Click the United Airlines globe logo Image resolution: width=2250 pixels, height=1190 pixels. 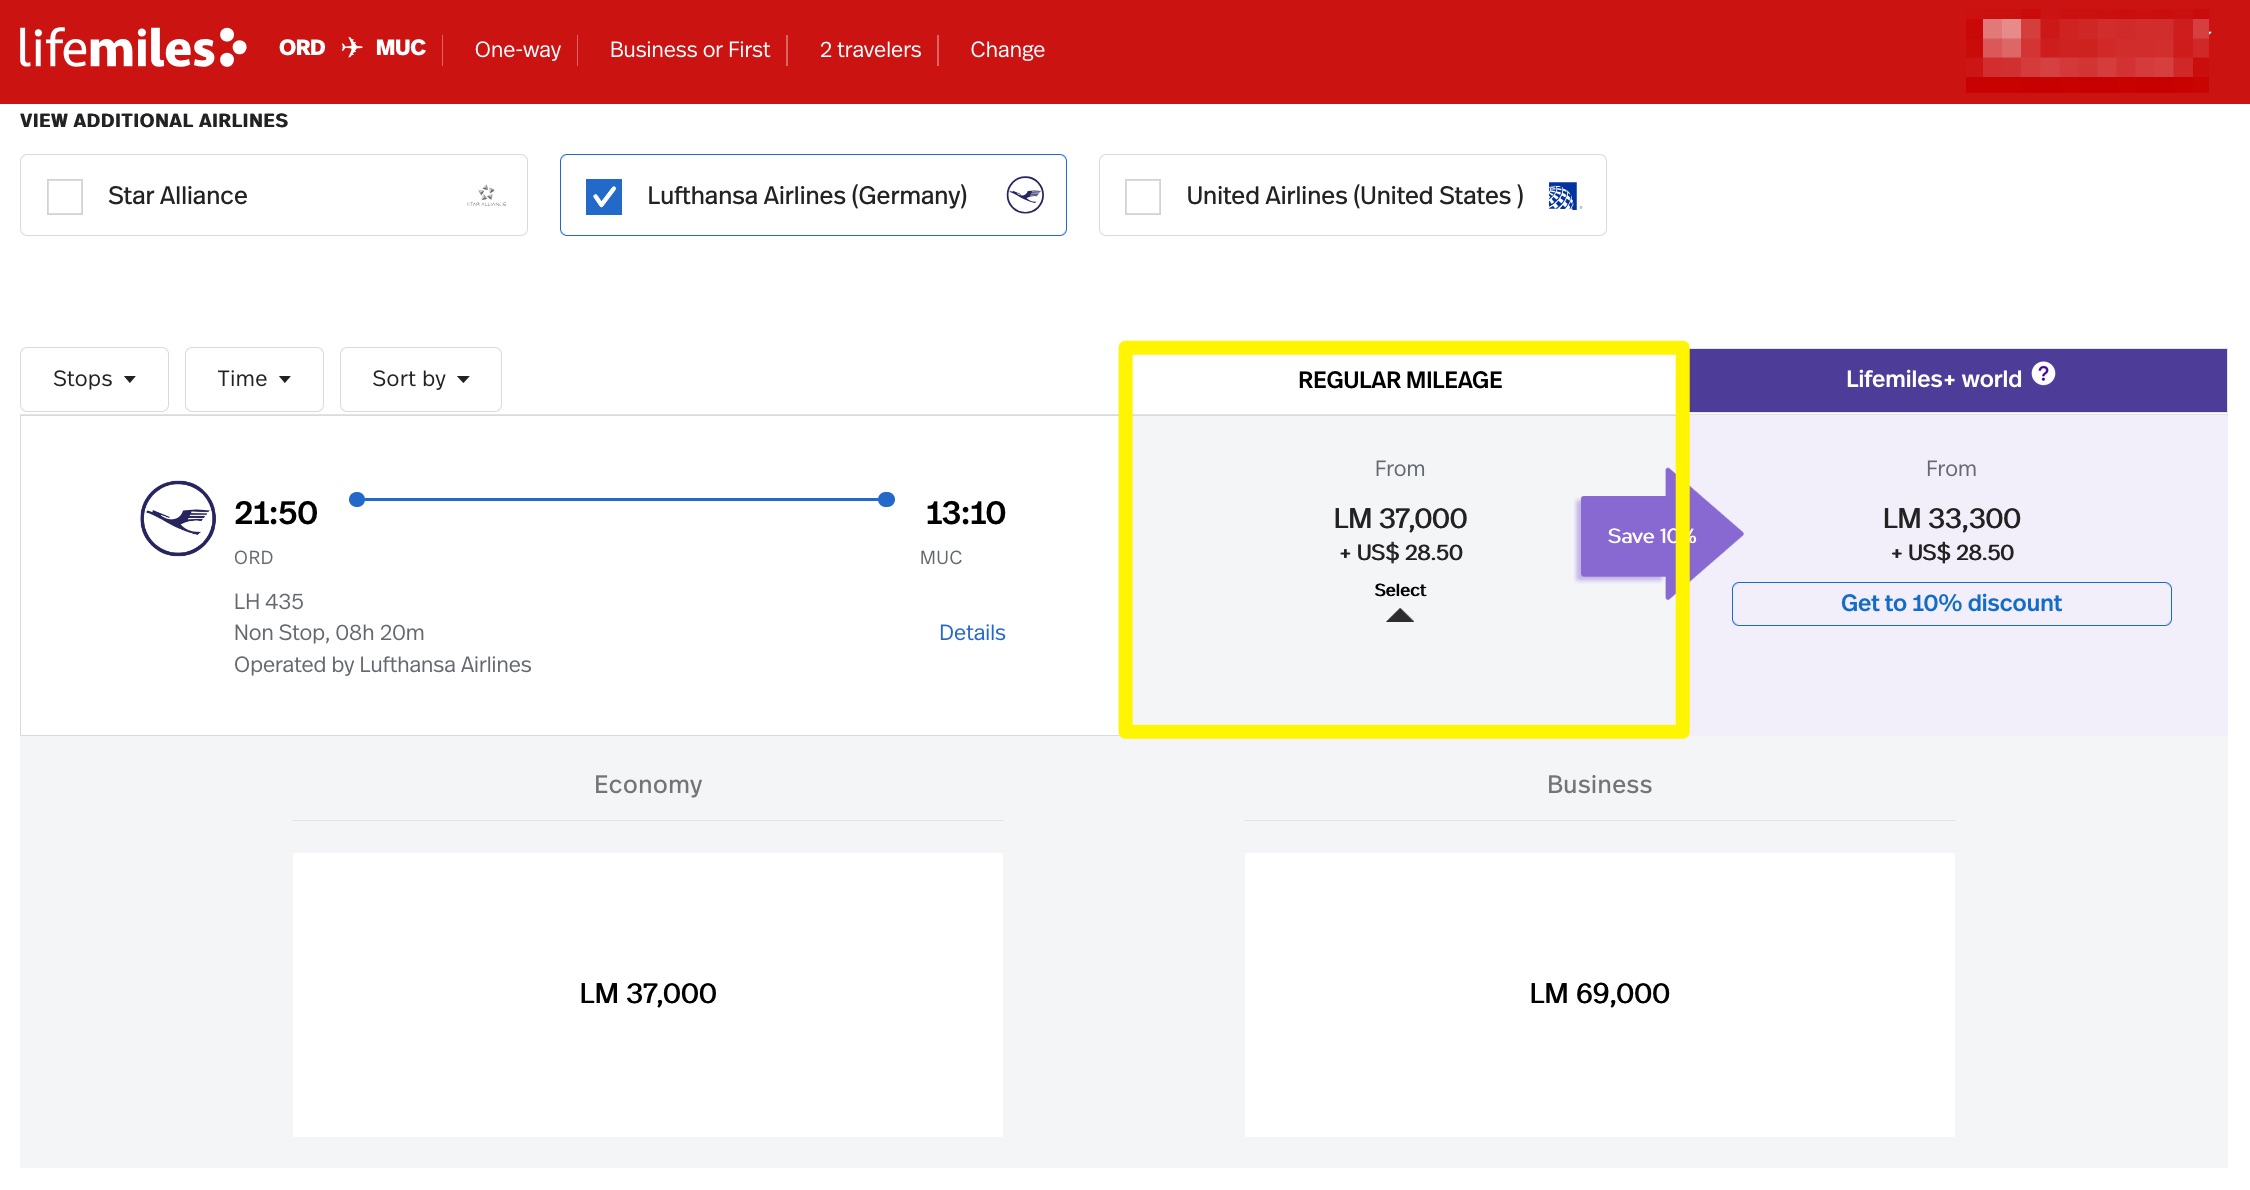point(1562,196)
